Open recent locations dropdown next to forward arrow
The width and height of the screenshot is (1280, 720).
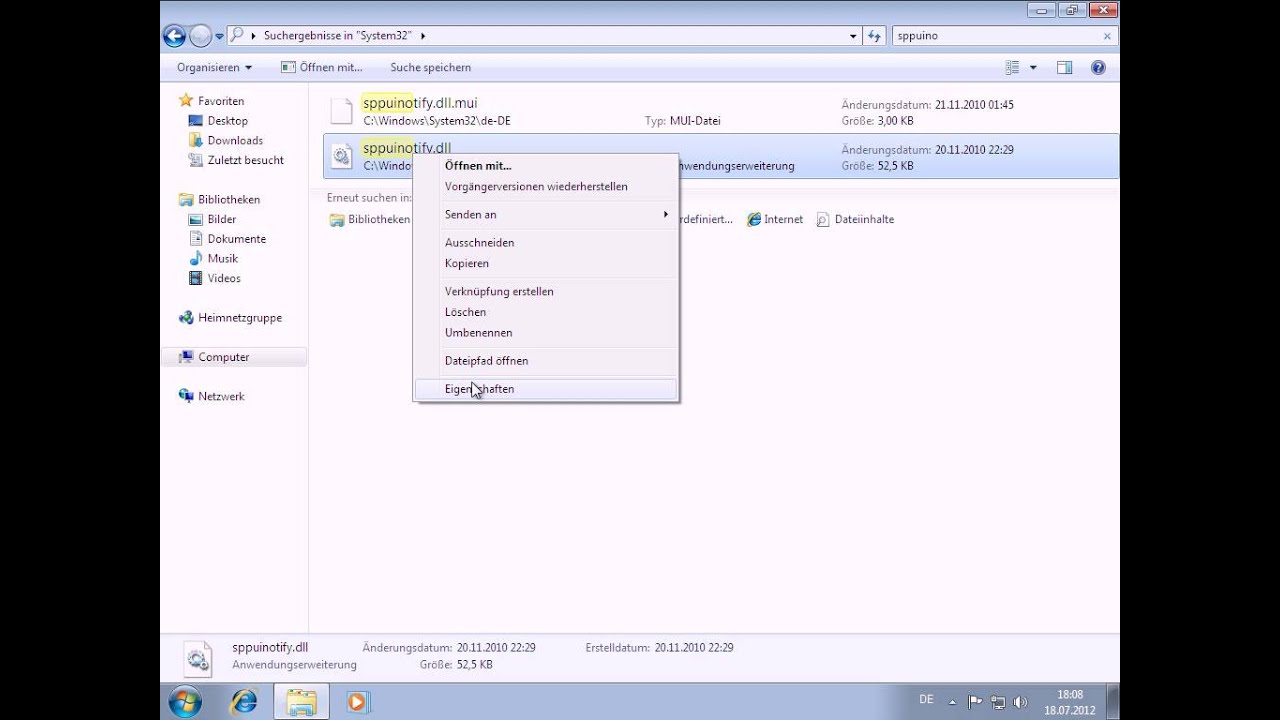pyautogui.click(x=219, y=36)
